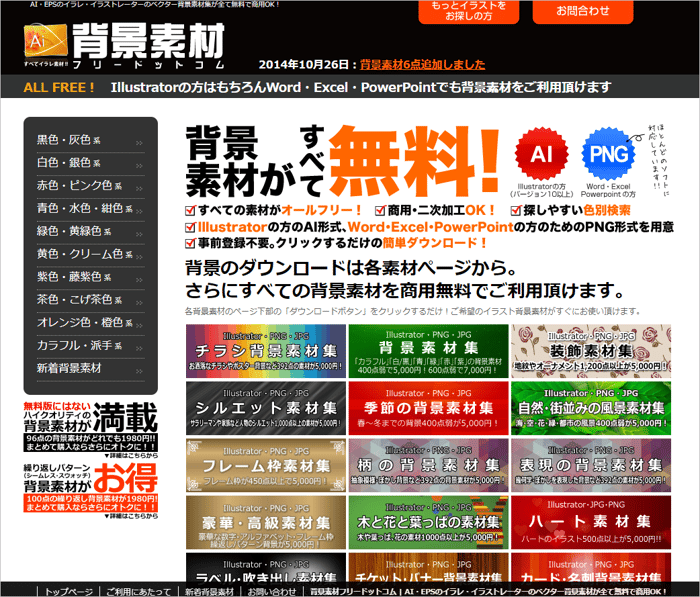Click the red AI badge icon
This screenshot has width=700, height=597.
[542, 154]
